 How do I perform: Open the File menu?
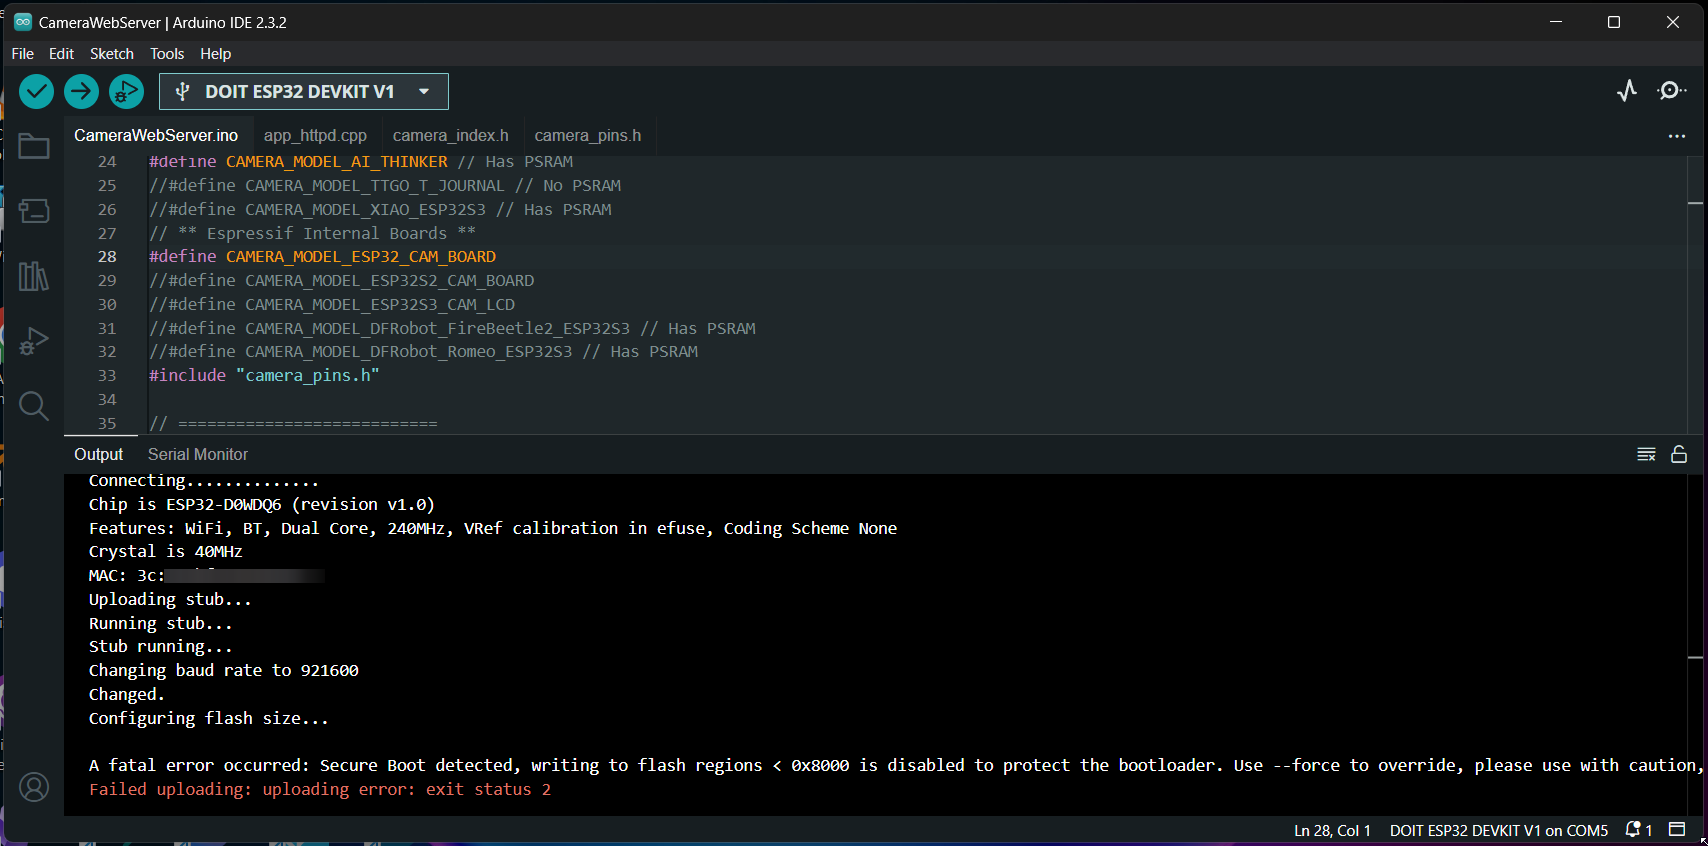(23, 54)
